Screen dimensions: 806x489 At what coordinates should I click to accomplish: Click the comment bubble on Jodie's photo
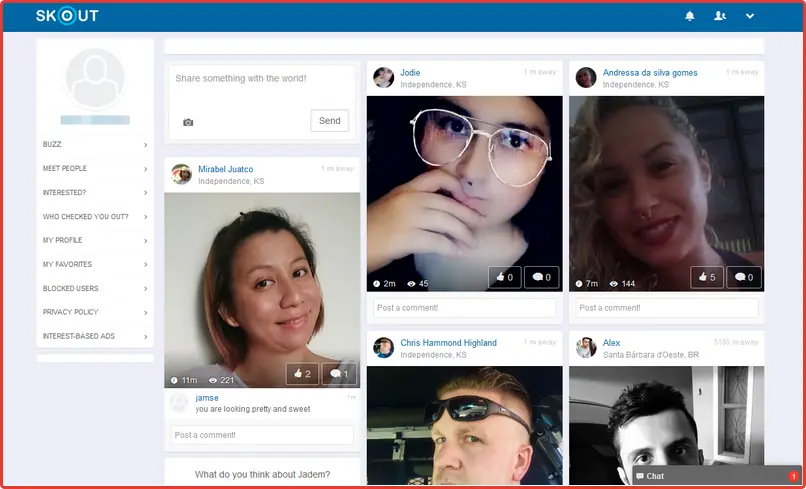[x=542, y=277]
